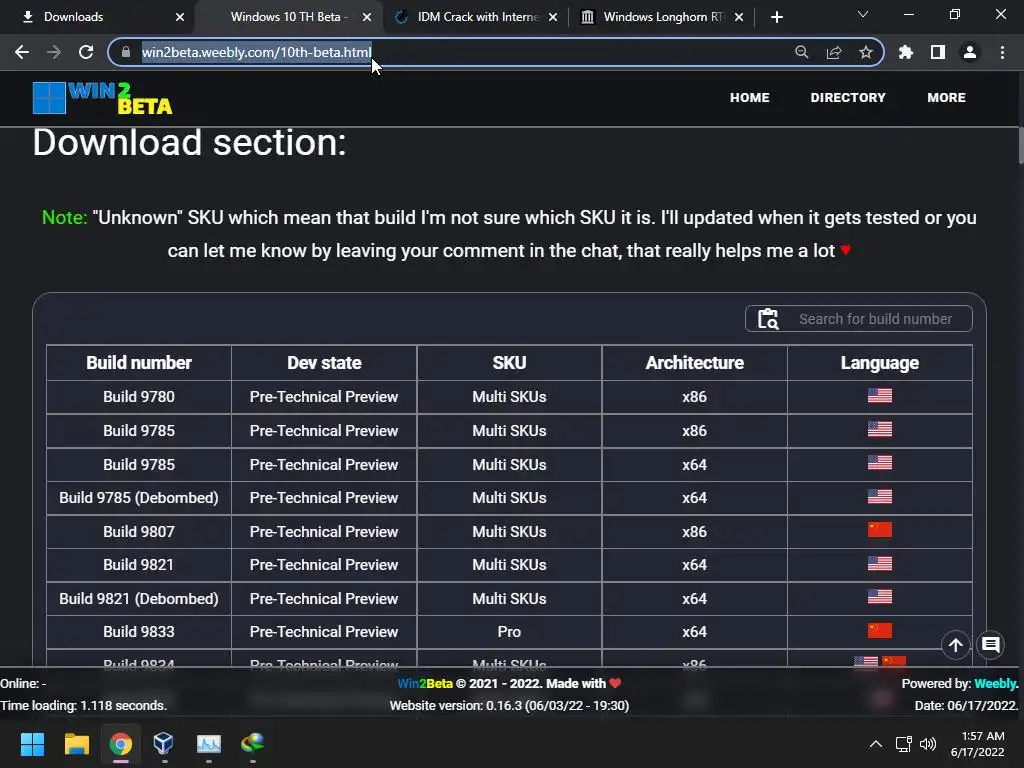Open the volume speaker tray icon
1024x768 pixels.
927,744
